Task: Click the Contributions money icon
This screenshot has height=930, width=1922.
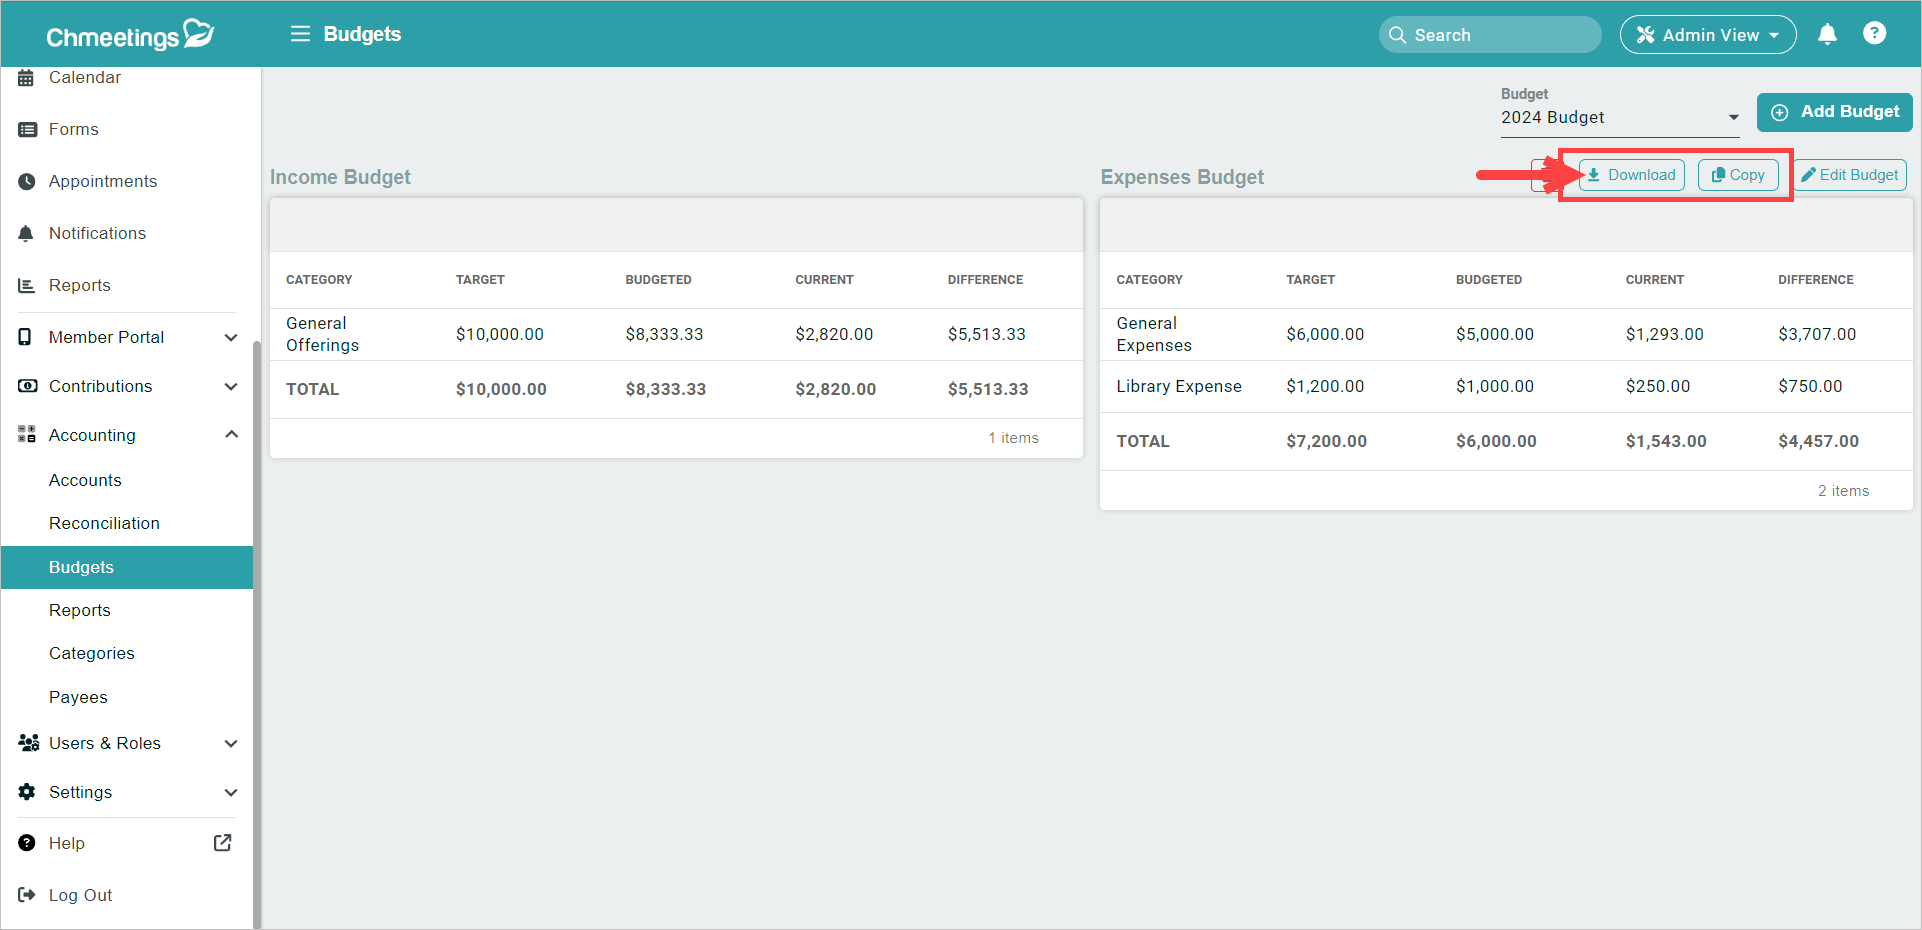Action: click(x=27, y=386)
